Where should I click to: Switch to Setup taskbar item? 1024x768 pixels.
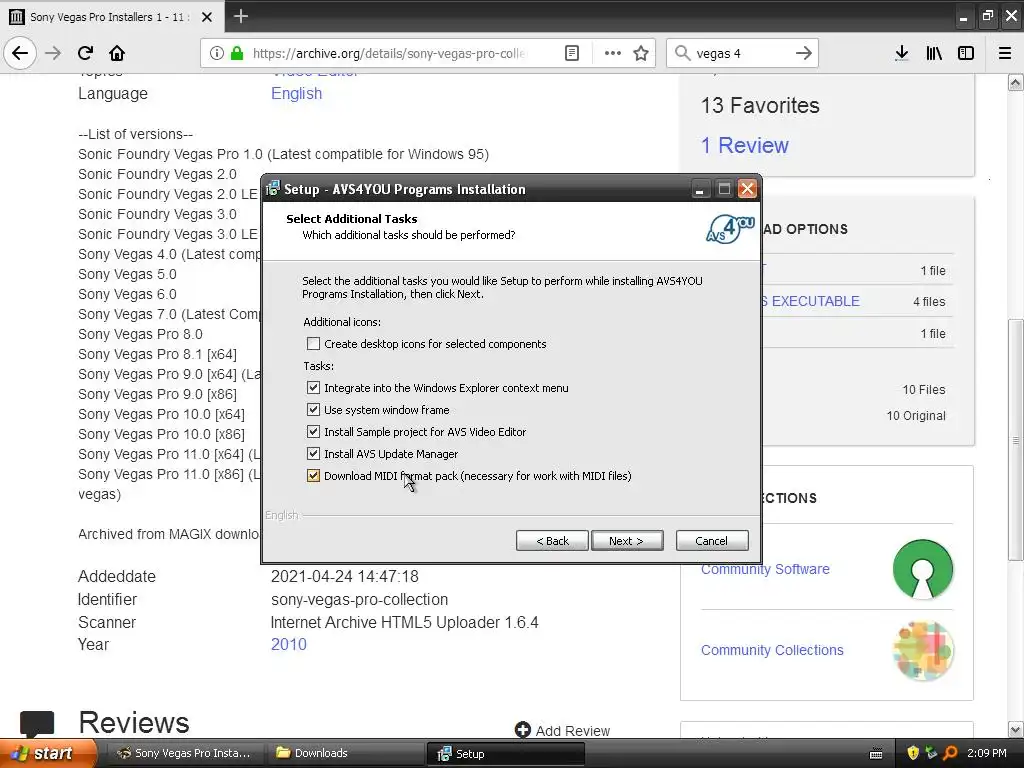(505, 754)
